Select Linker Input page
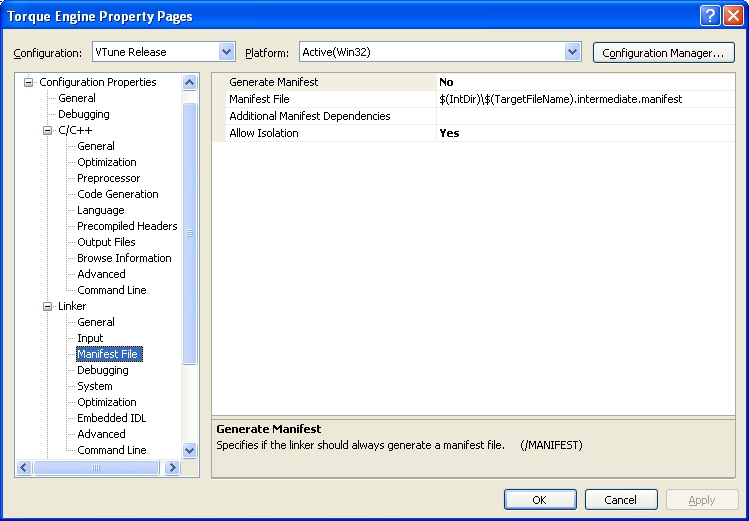 (90, 338)
